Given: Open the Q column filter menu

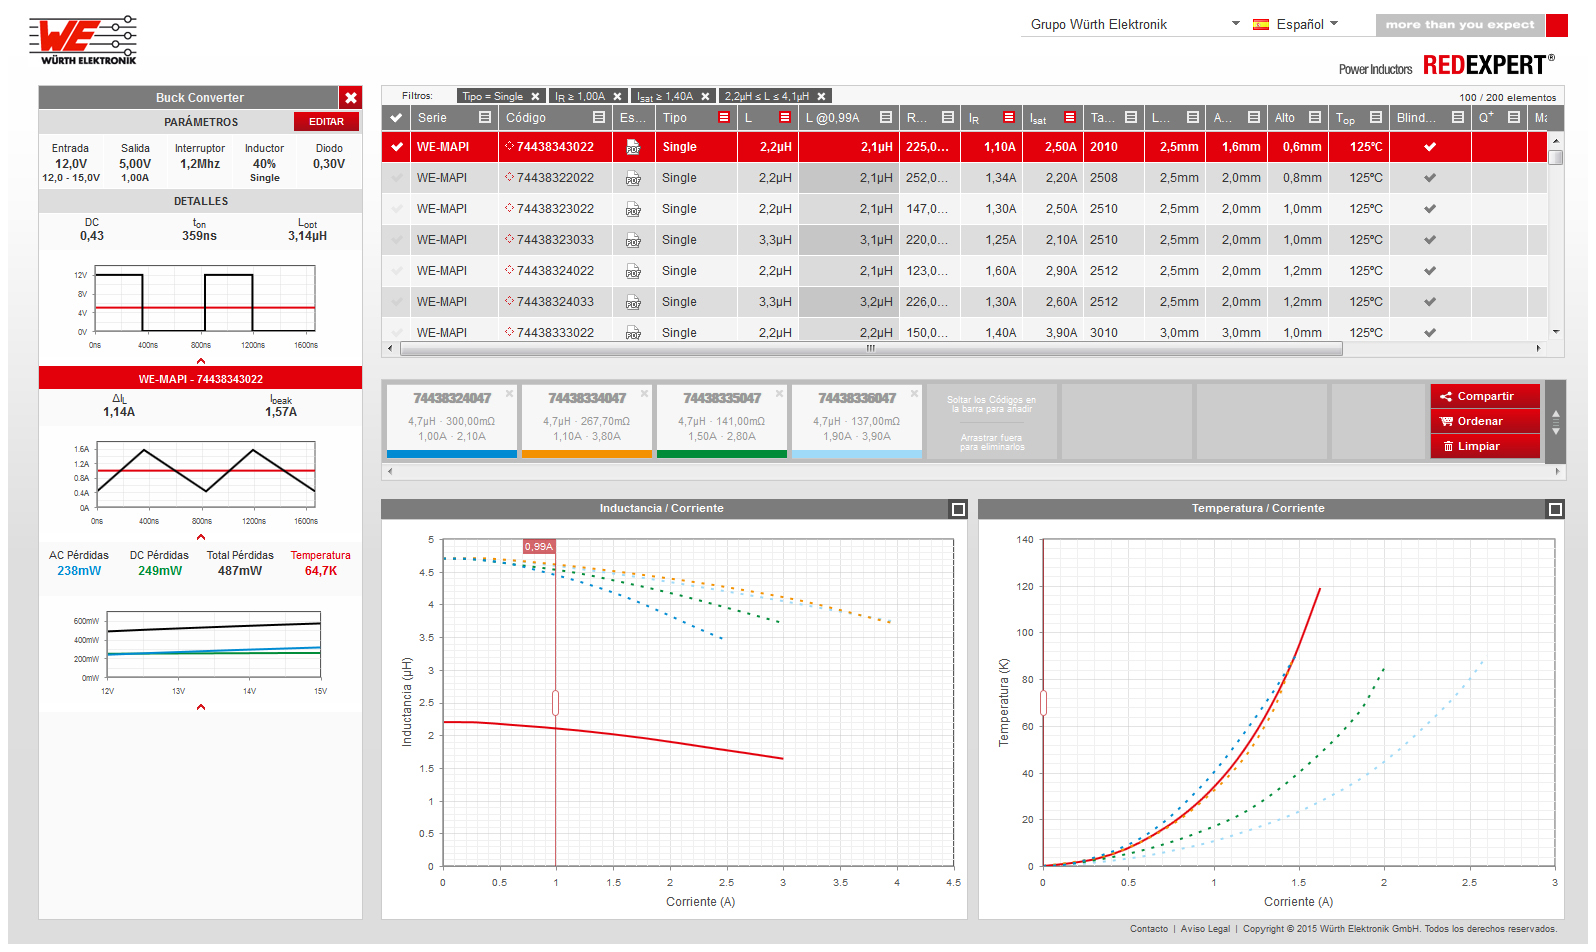Looking at the screenshot, I should click(x=1514, y=118).
